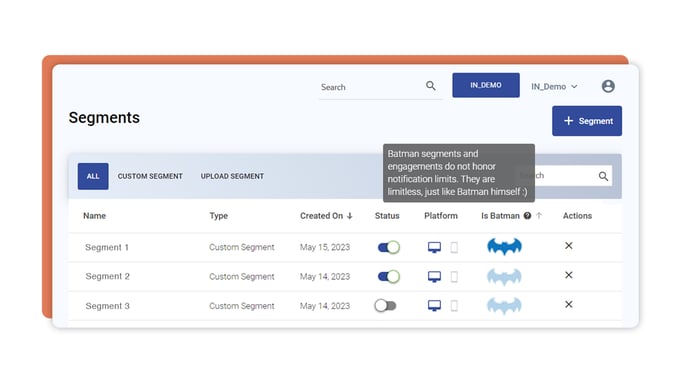The image size is (681, 383).
Task: Click the Is Batman help question icon
Action: tap(527, 215)
